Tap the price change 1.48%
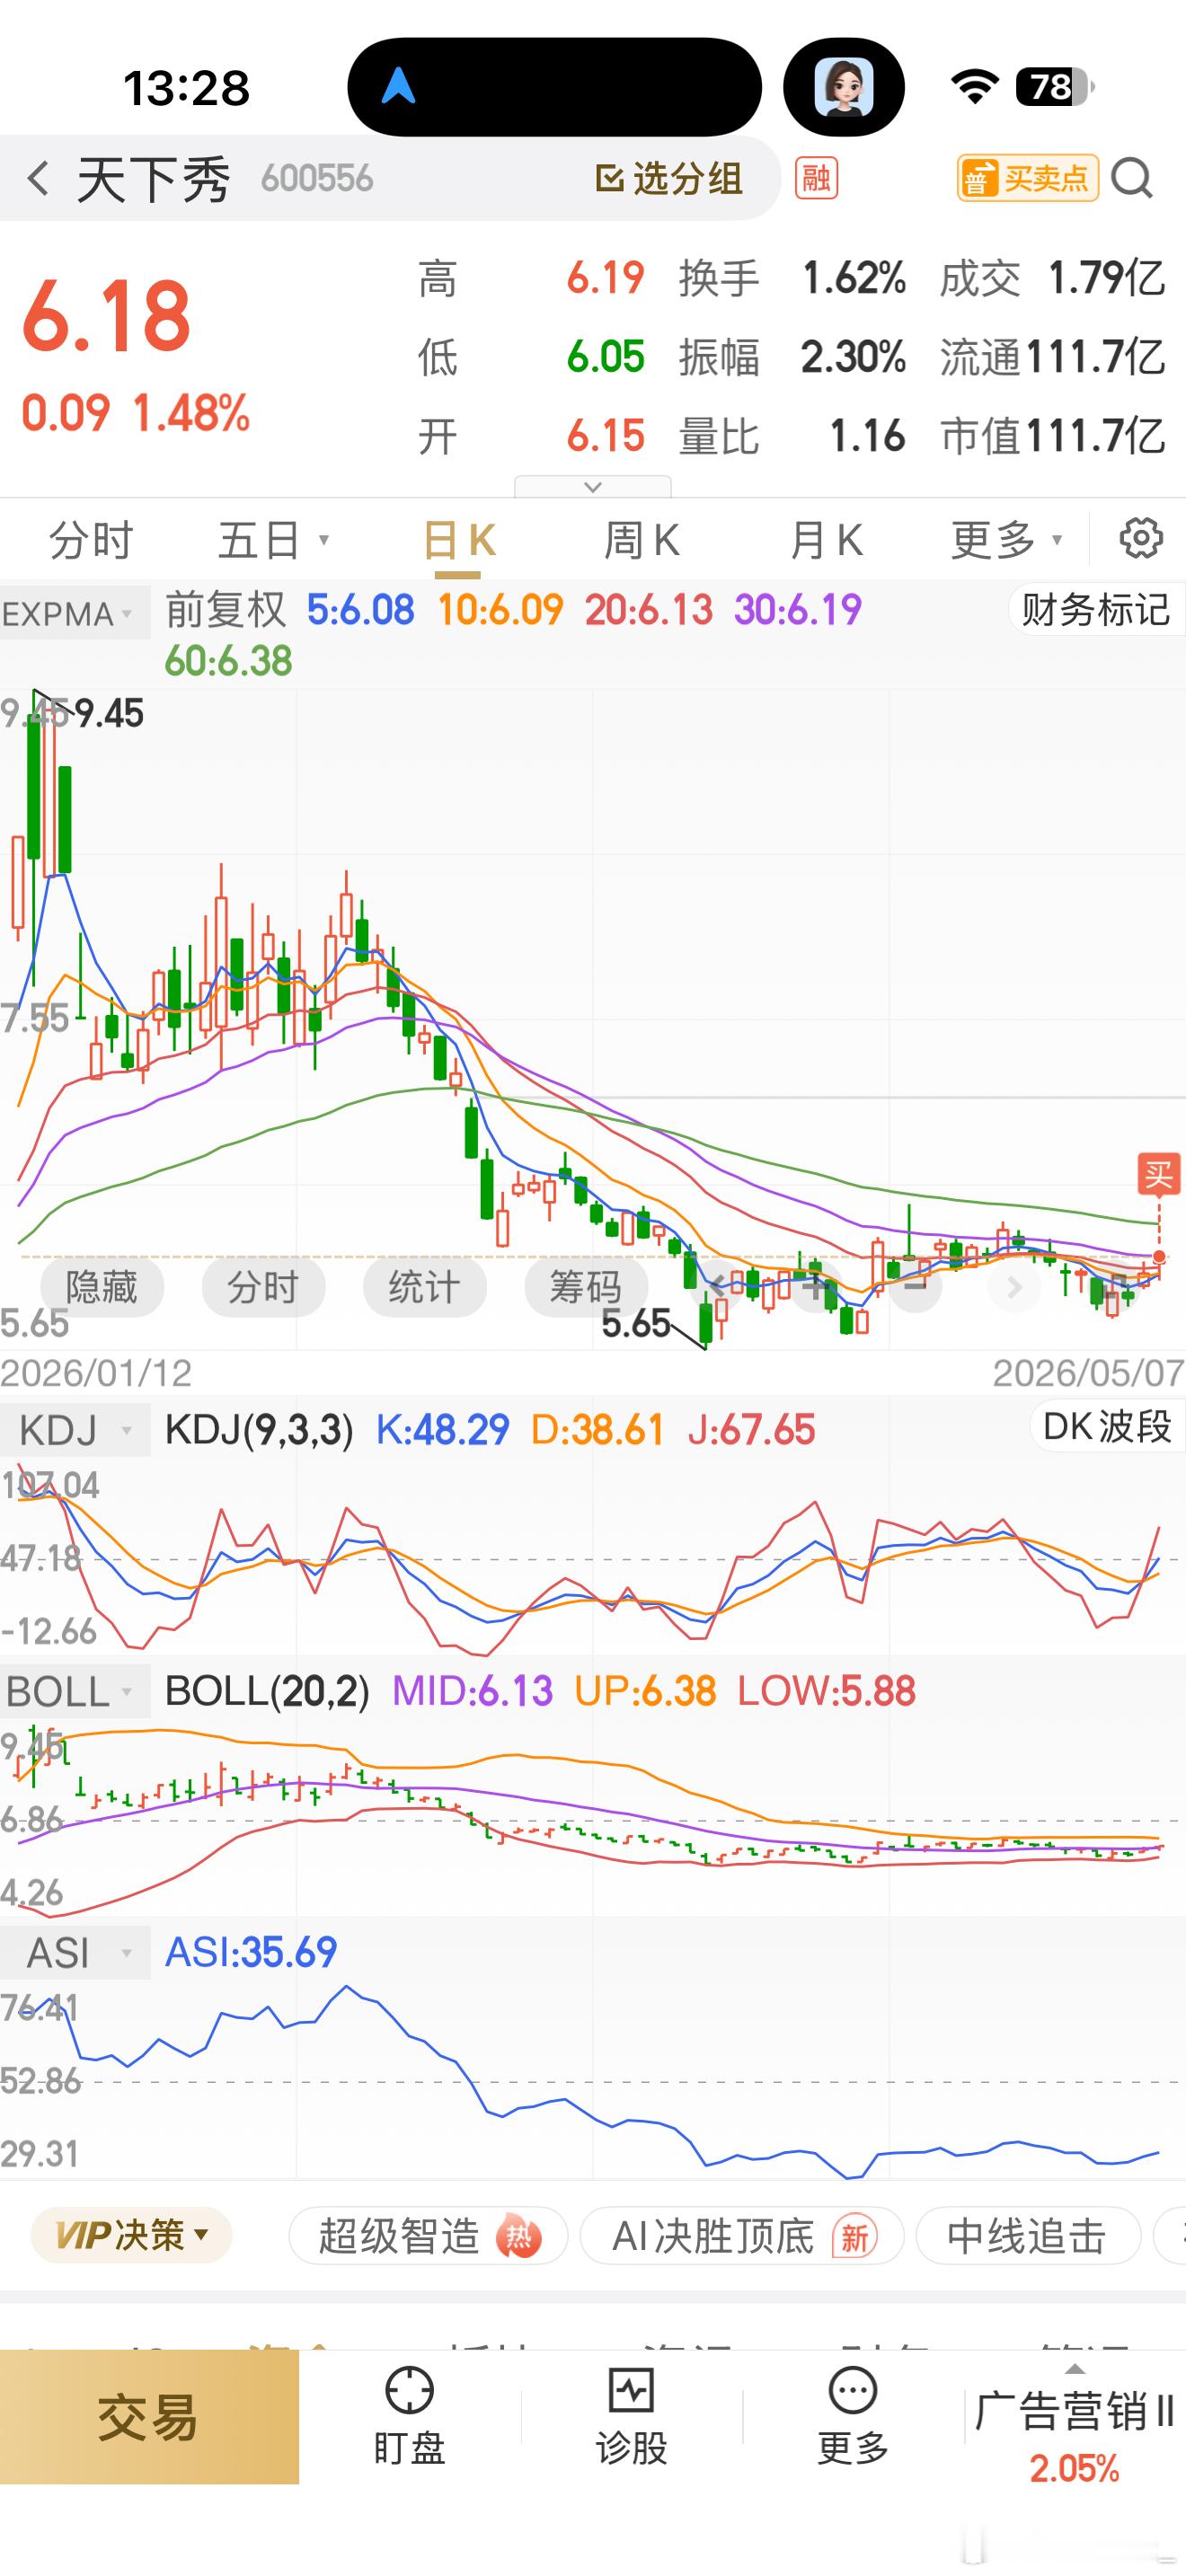1186x2576 pixels. (191, 413)
